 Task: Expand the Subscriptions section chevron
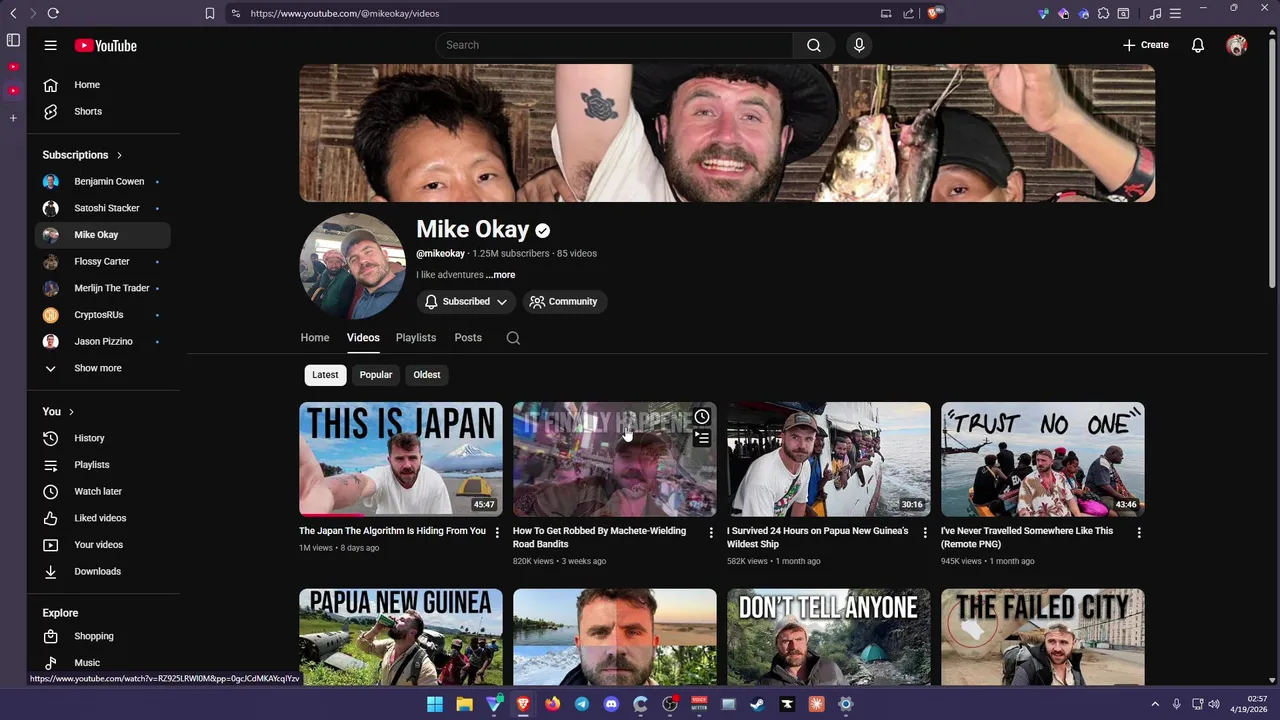119,155
